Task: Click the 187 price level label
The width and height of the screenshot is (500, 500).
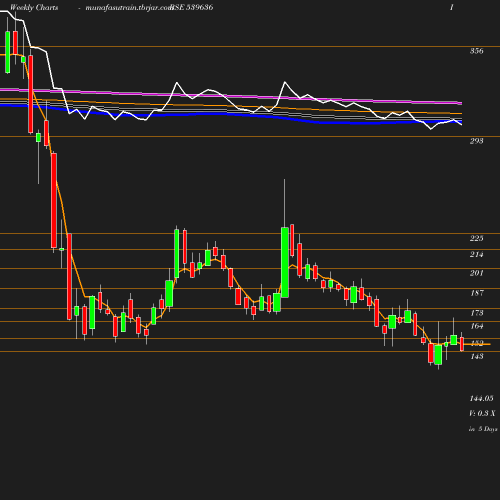Action: click(x=477, y=293)
